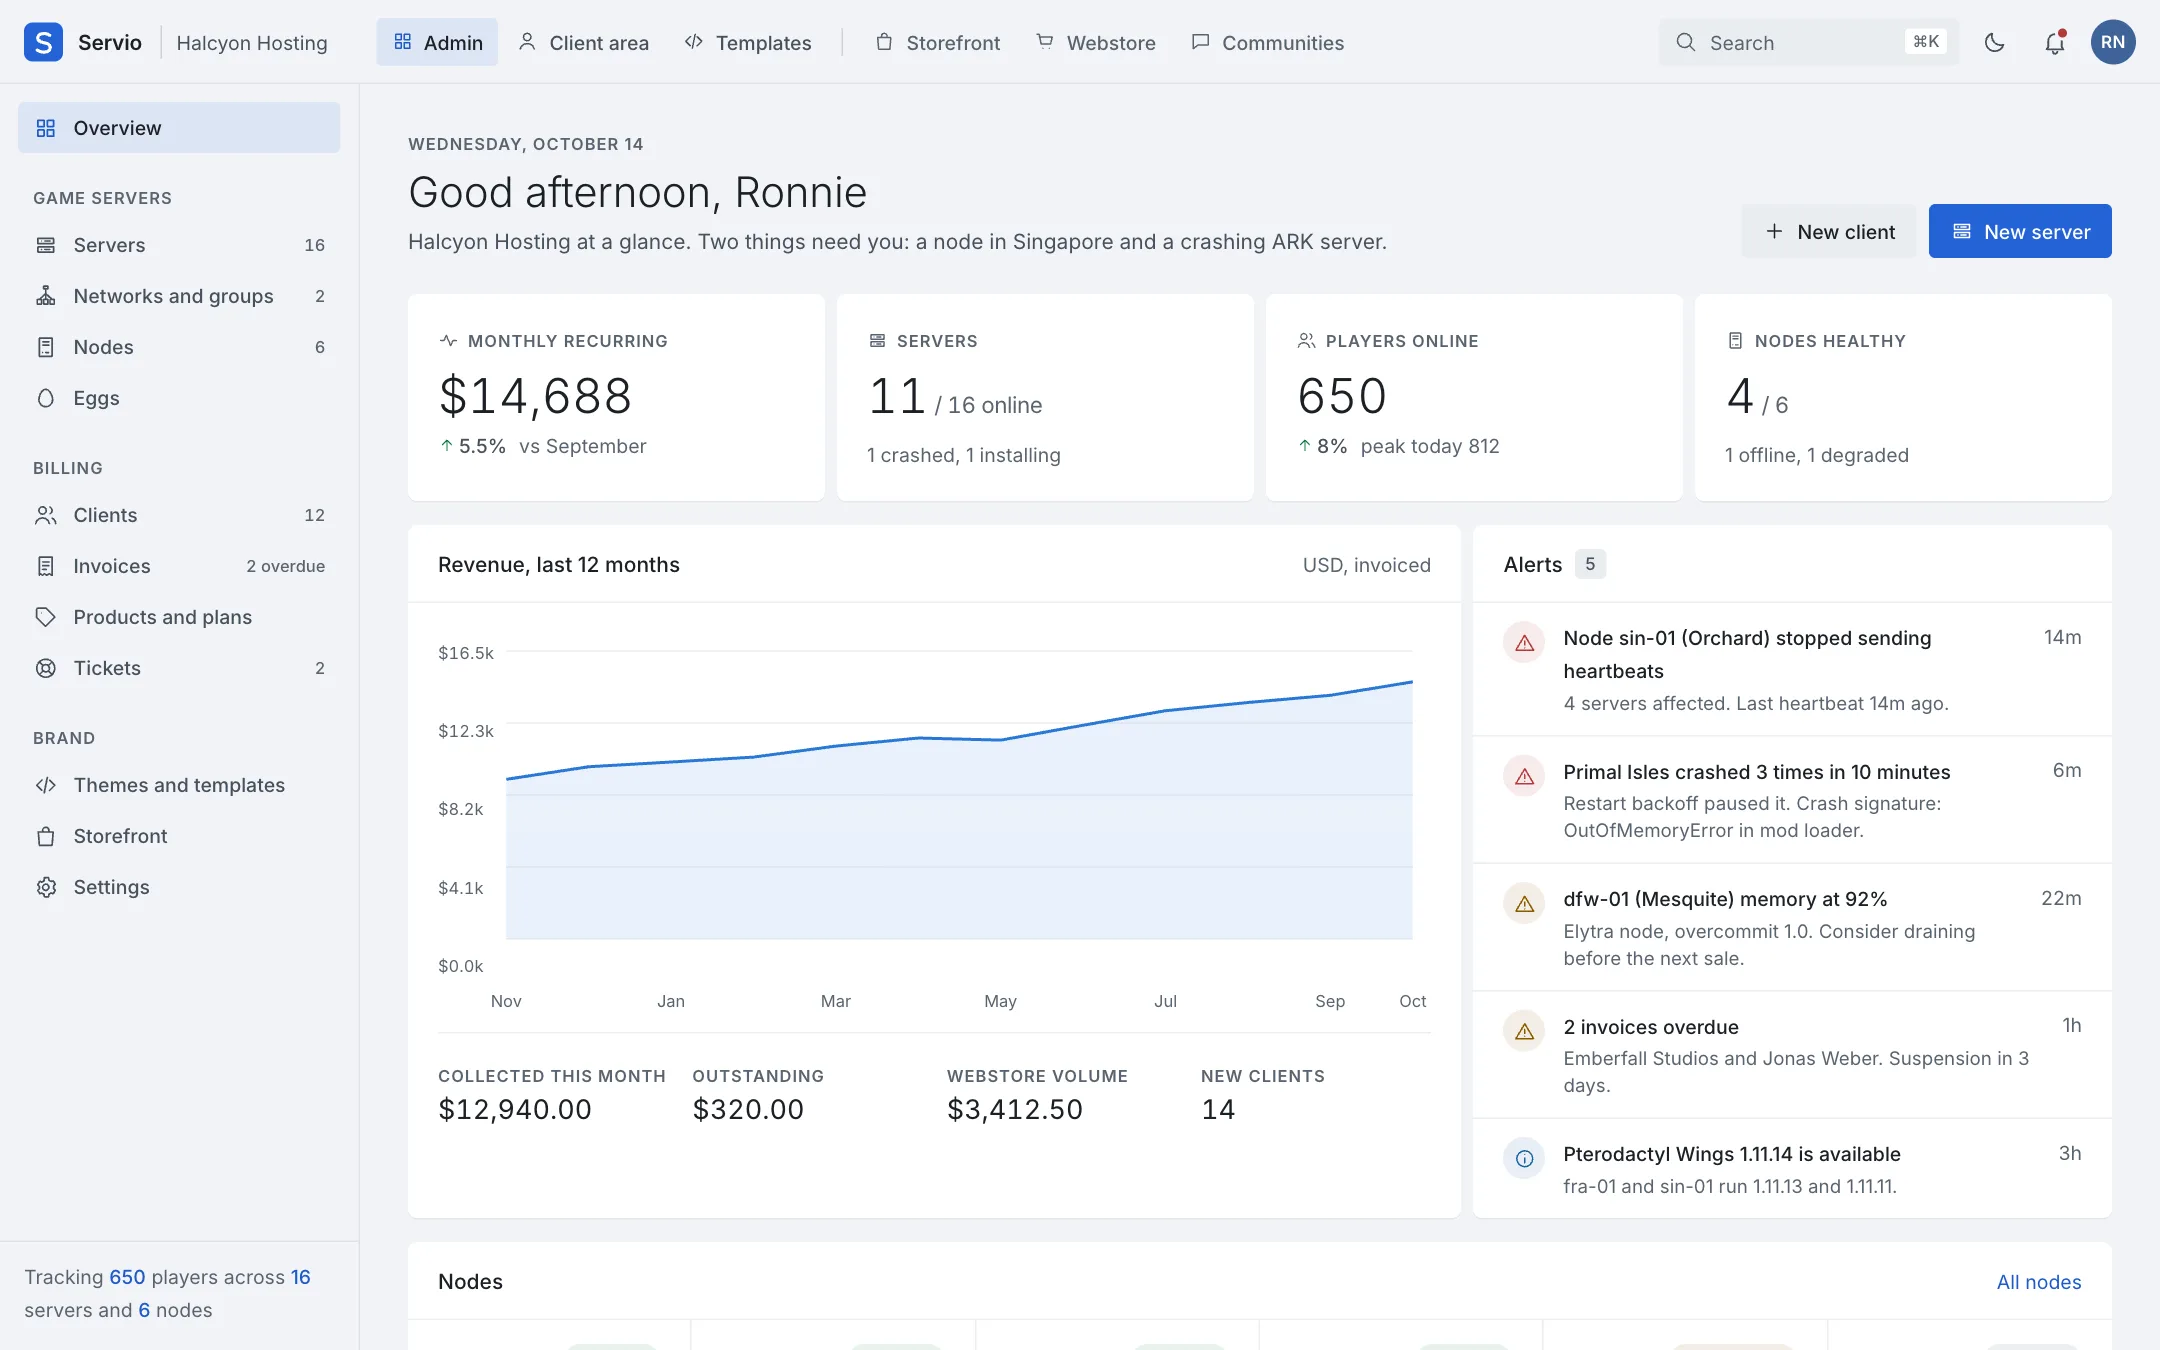Open the Primal Isles crashed alert
Viewport: 2160px width, 1350px height.
(1792, 800)
